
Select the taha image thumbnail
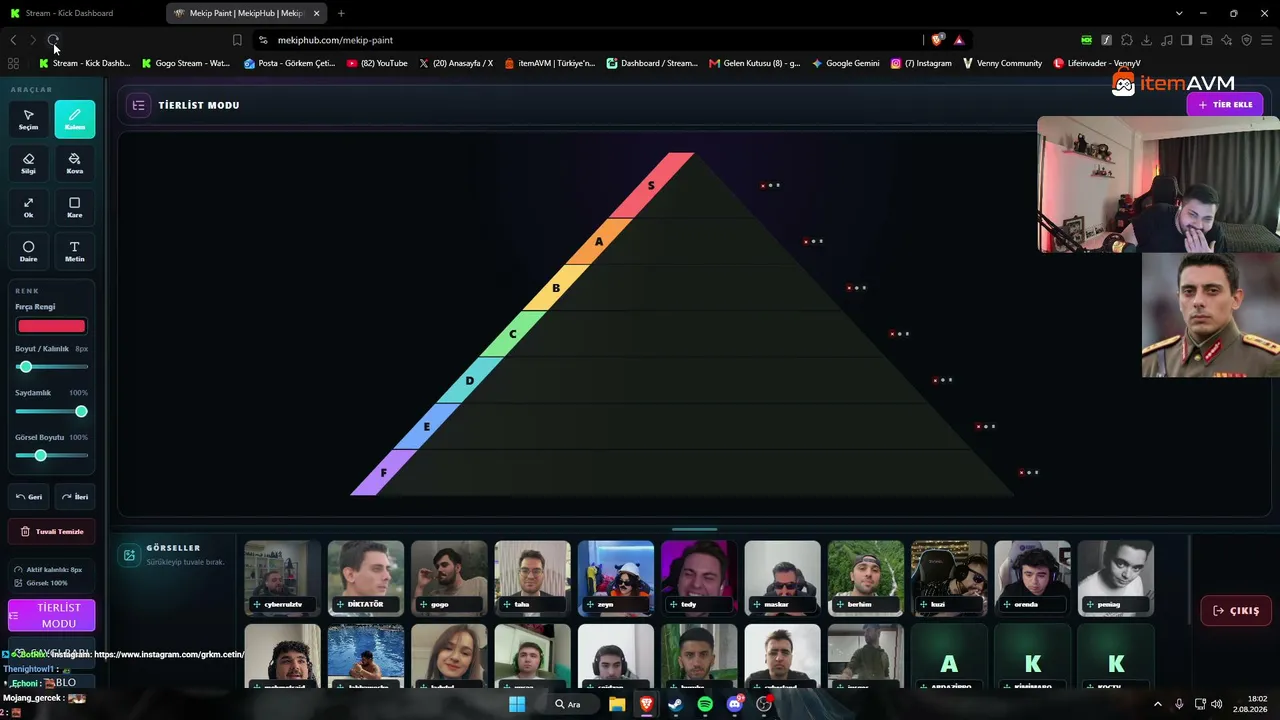tap(532, 578)
